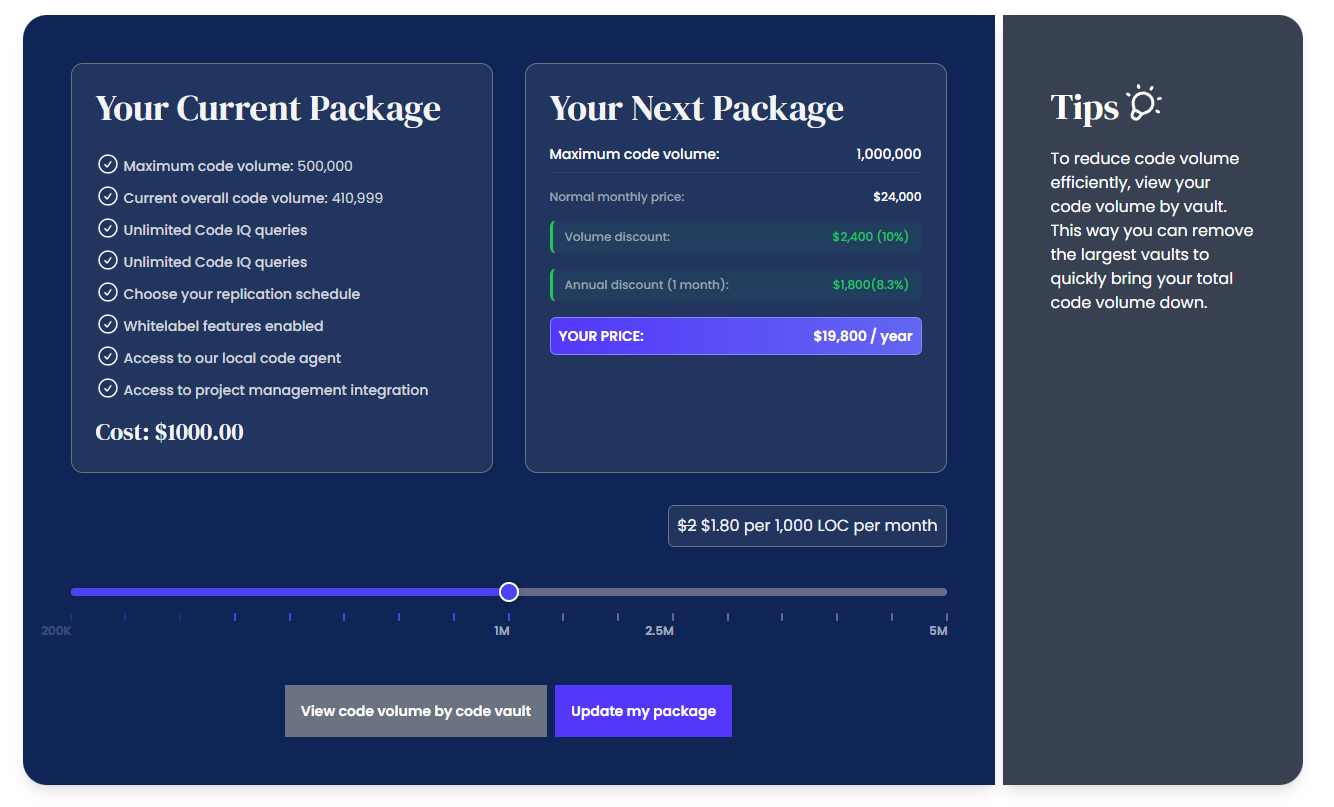Click the Update my package button
This screenshot has height=807, width=1334.
point(643,711)
